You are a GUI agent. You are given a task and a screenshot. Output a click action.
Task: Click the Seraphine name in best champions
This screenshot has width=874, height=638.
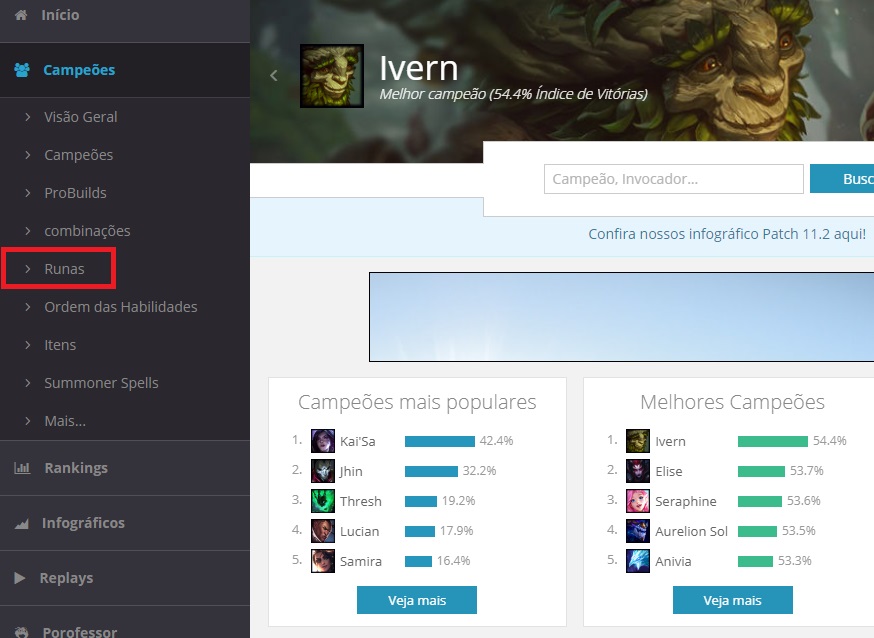686,501
